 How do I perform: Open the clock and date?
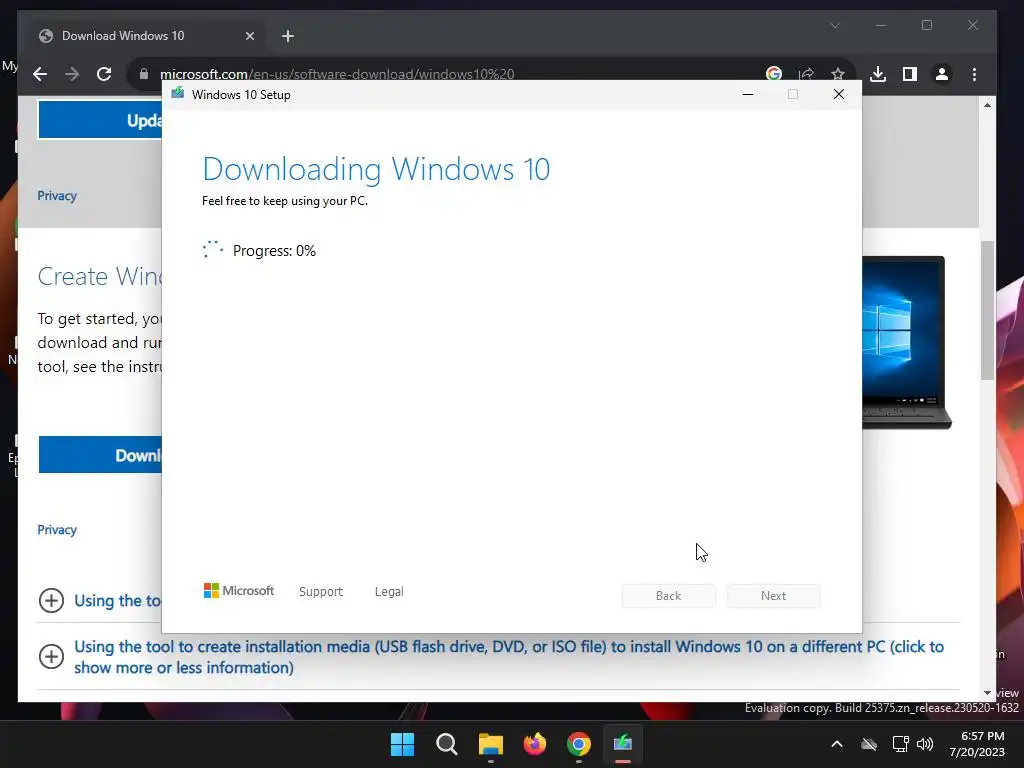[x=977, y=744]
